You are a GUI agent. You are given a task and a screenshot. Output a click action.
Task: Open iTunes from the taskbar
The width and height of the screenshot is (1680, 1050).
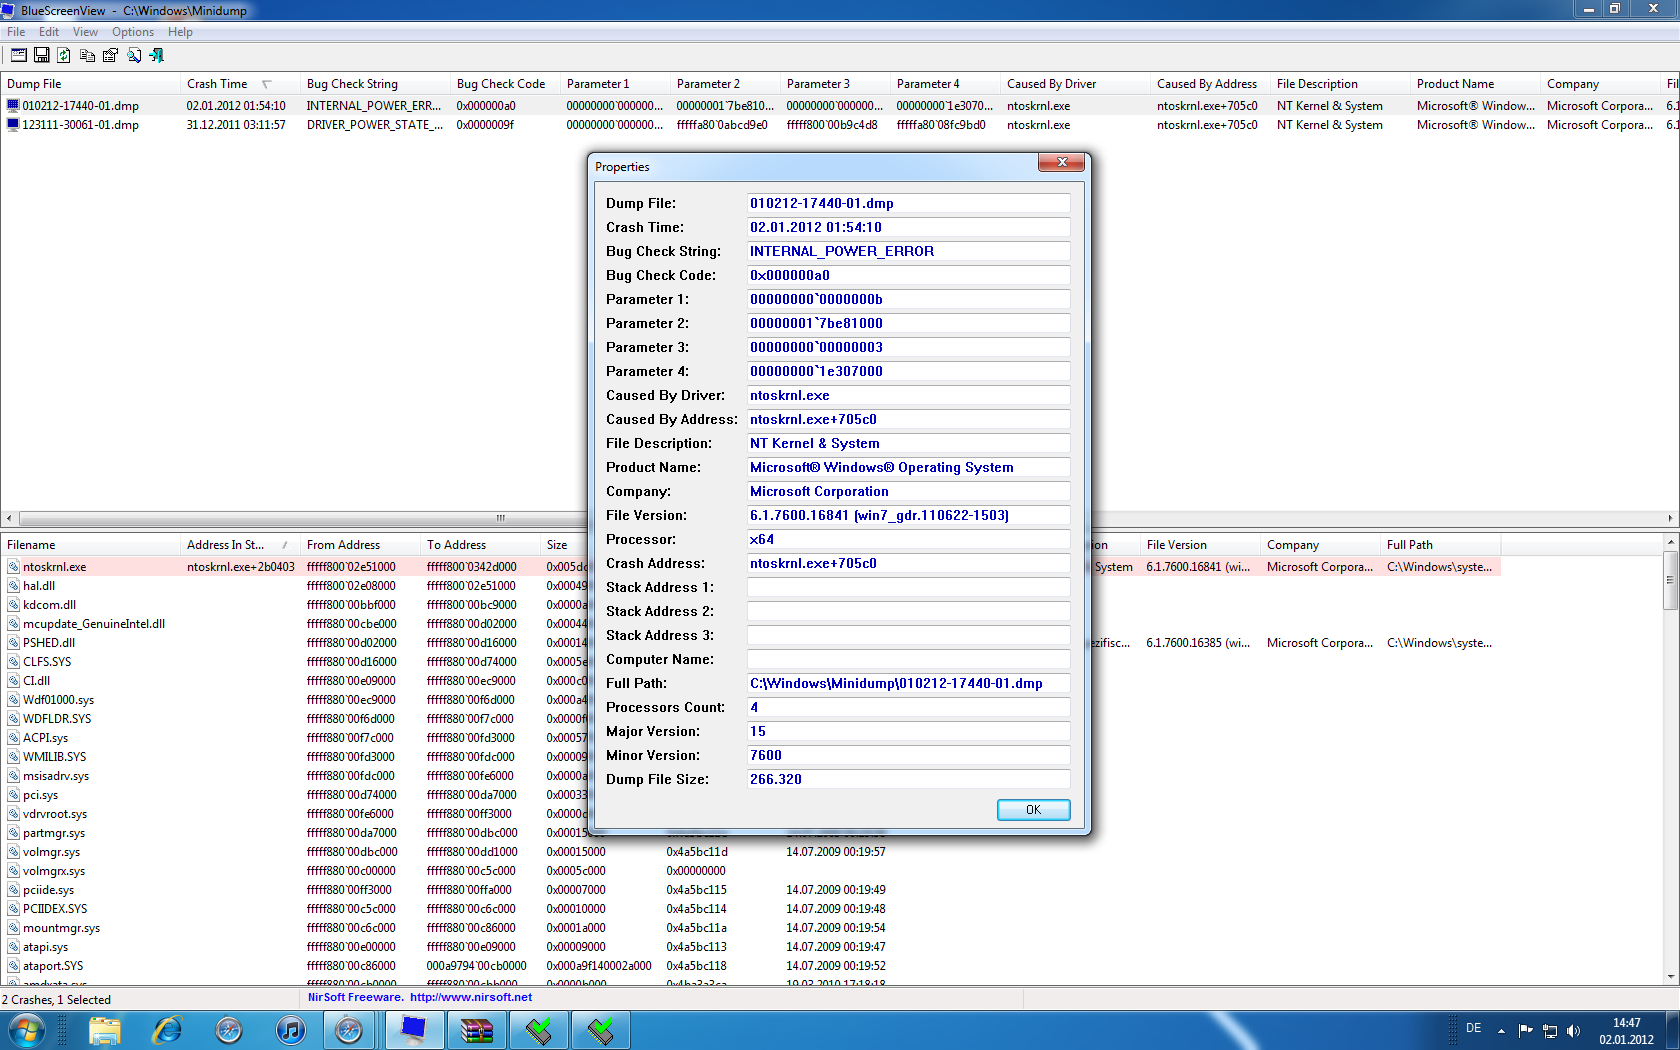click(291, 1030)
